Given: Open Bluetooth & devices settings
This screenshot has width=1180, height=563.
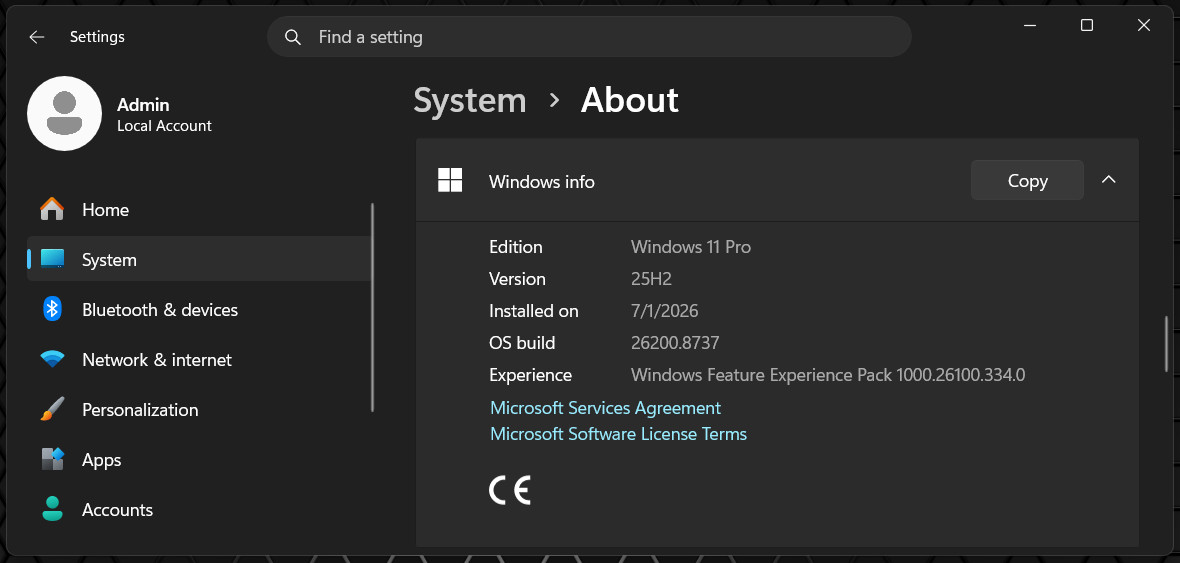Looking at the screenshot, I should point(199,309).
